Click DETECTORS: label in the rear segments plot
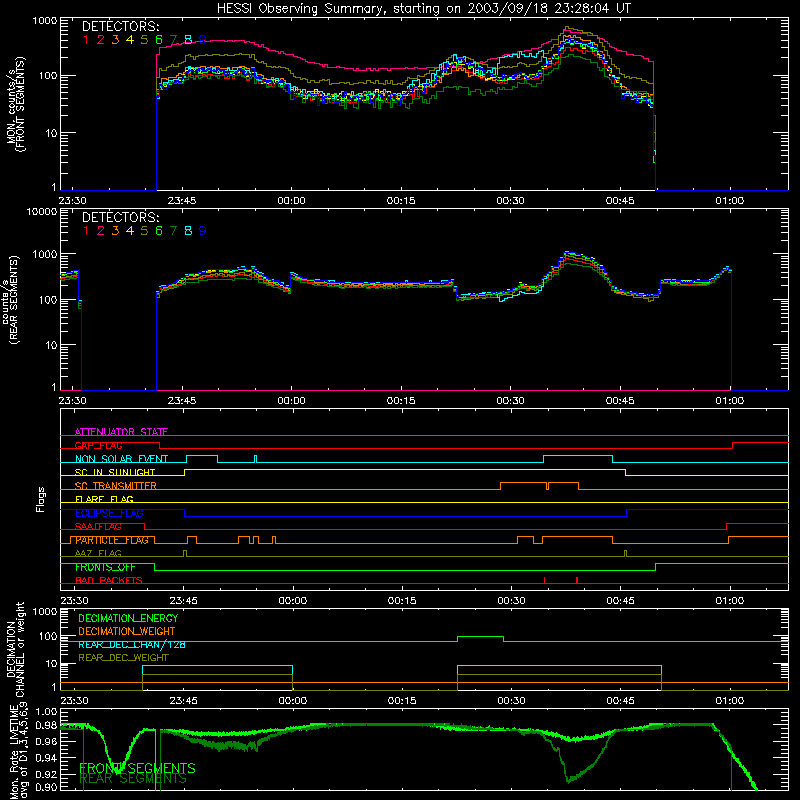800x800 pixels. coord(120,217)
